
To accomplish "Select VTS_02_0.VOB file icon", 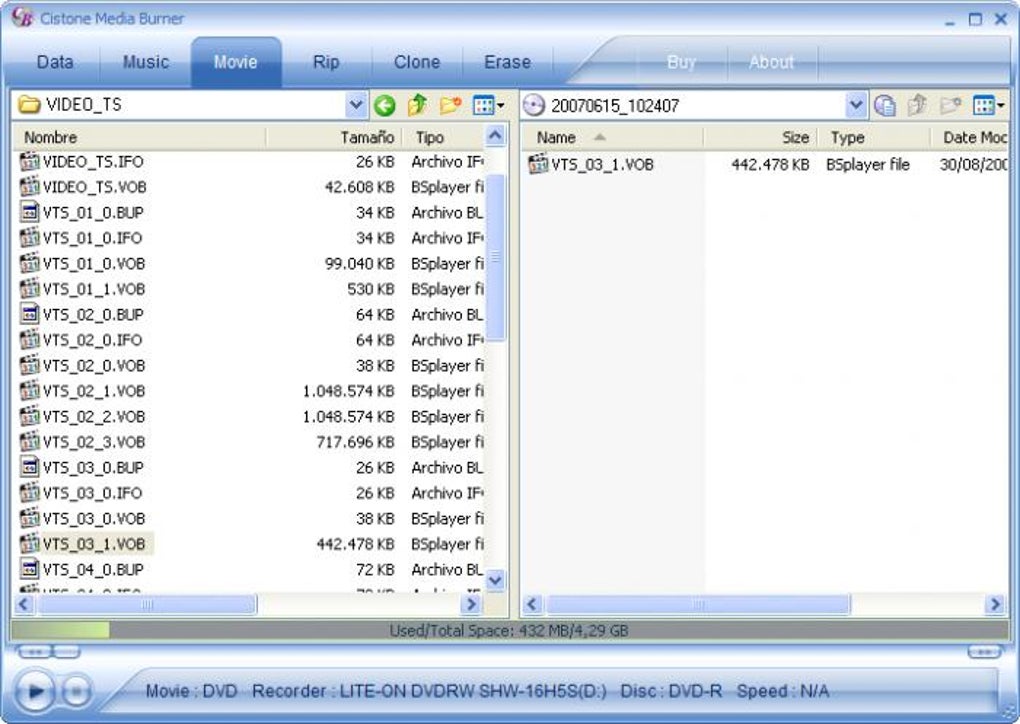I will pos(29,365).
